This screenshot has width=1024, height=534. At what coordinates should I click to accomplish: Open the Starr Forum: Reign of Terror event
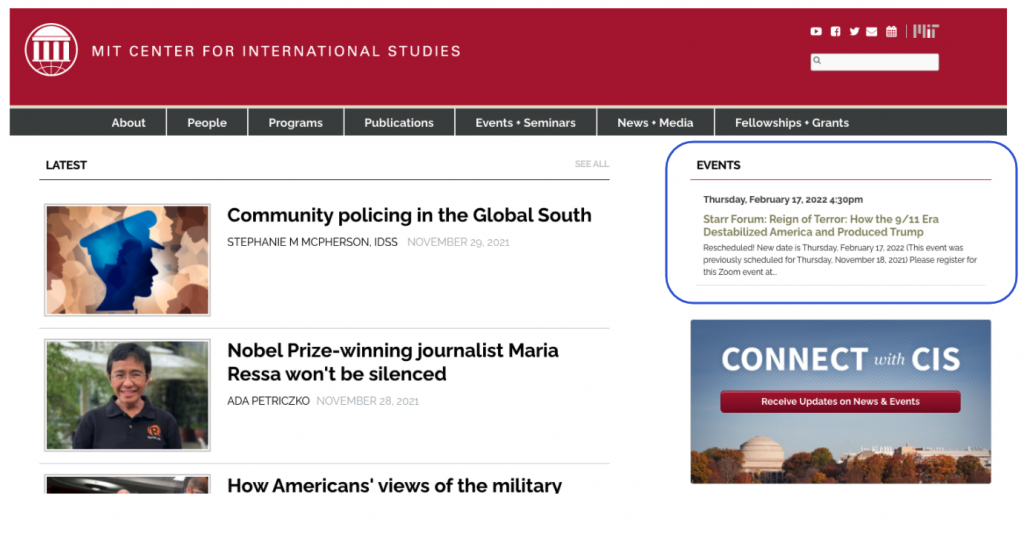[821, 225]
